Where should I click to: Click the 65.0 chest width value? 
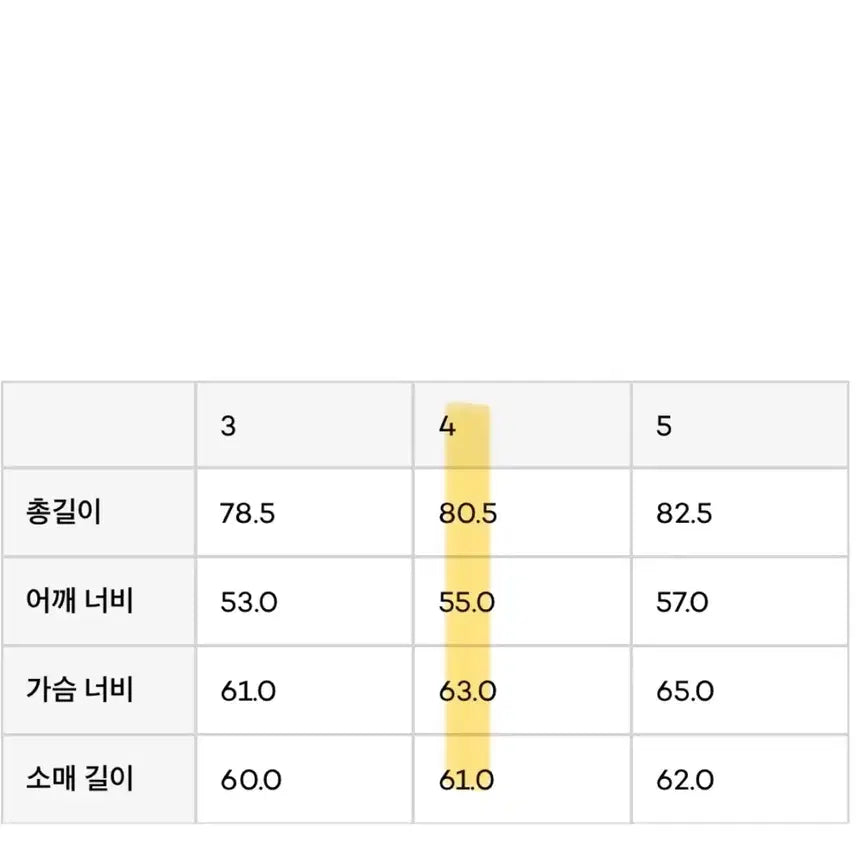[x=685, y=691]
